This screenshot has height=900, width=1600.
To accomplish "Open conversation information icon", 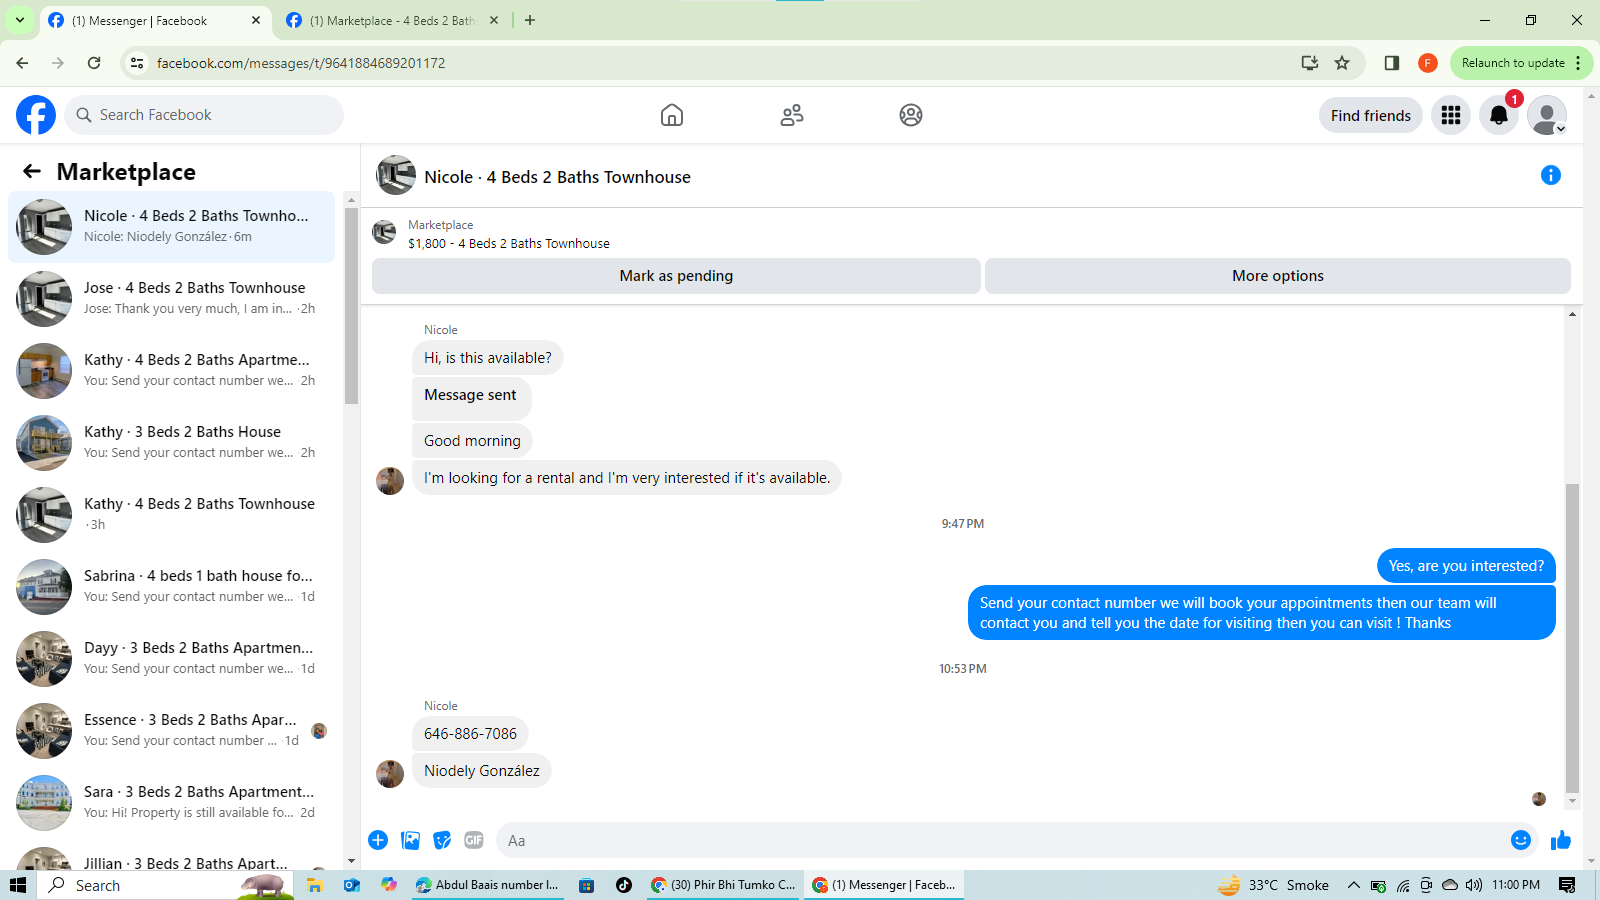I will pyautogui.click(x=1551, y=175).
